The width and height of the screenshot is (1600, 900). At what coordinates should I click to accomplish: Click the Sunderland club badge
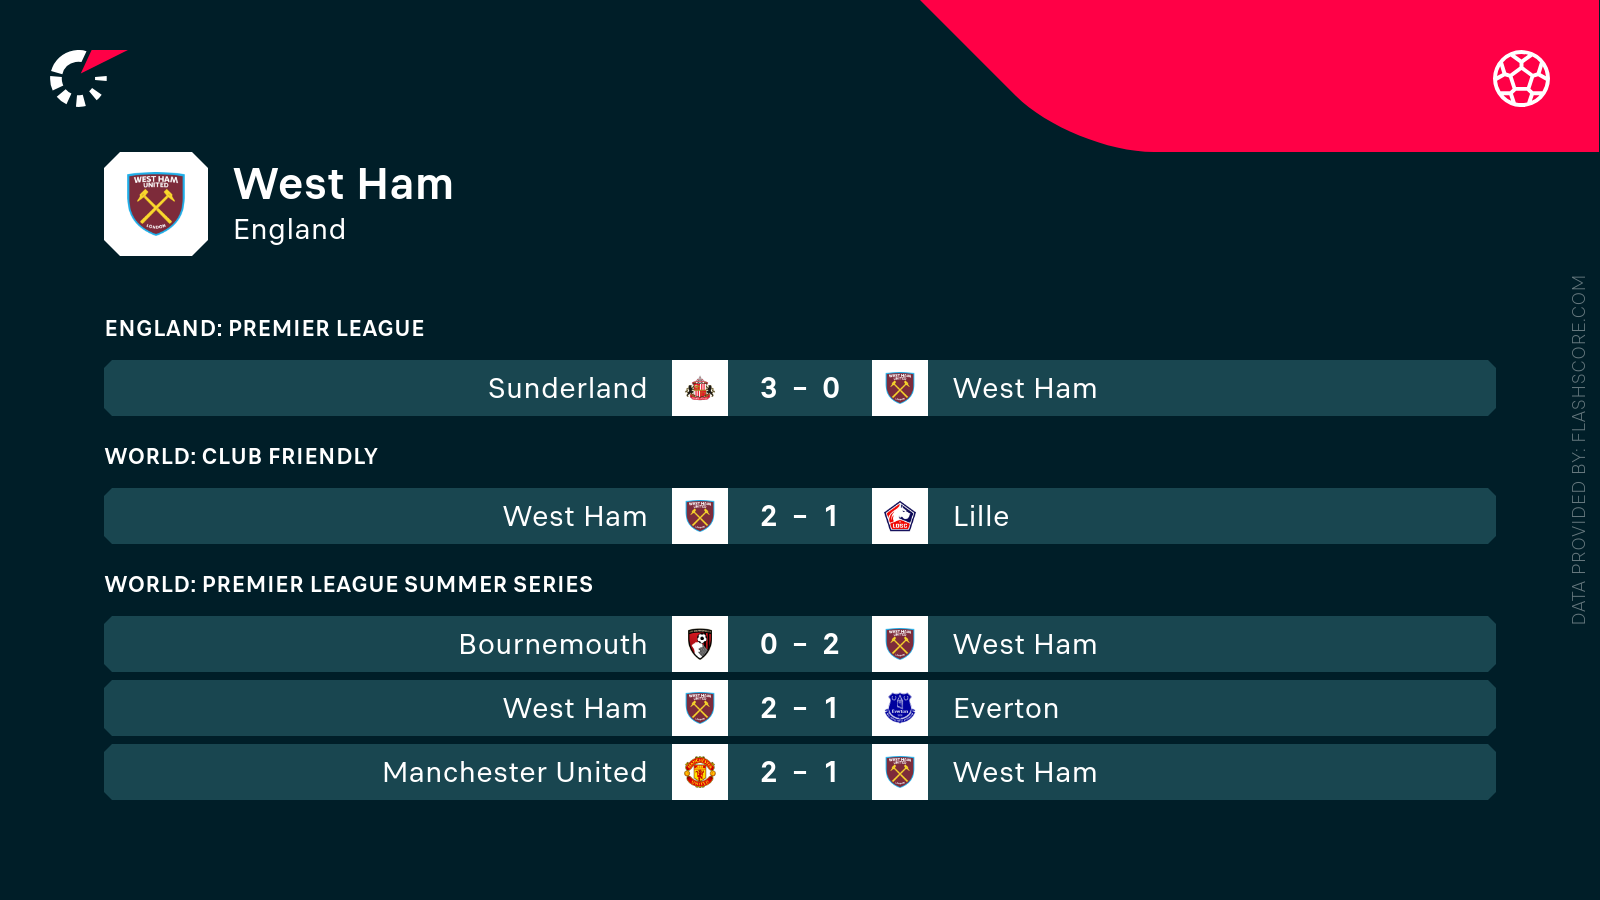coord(700,388)
